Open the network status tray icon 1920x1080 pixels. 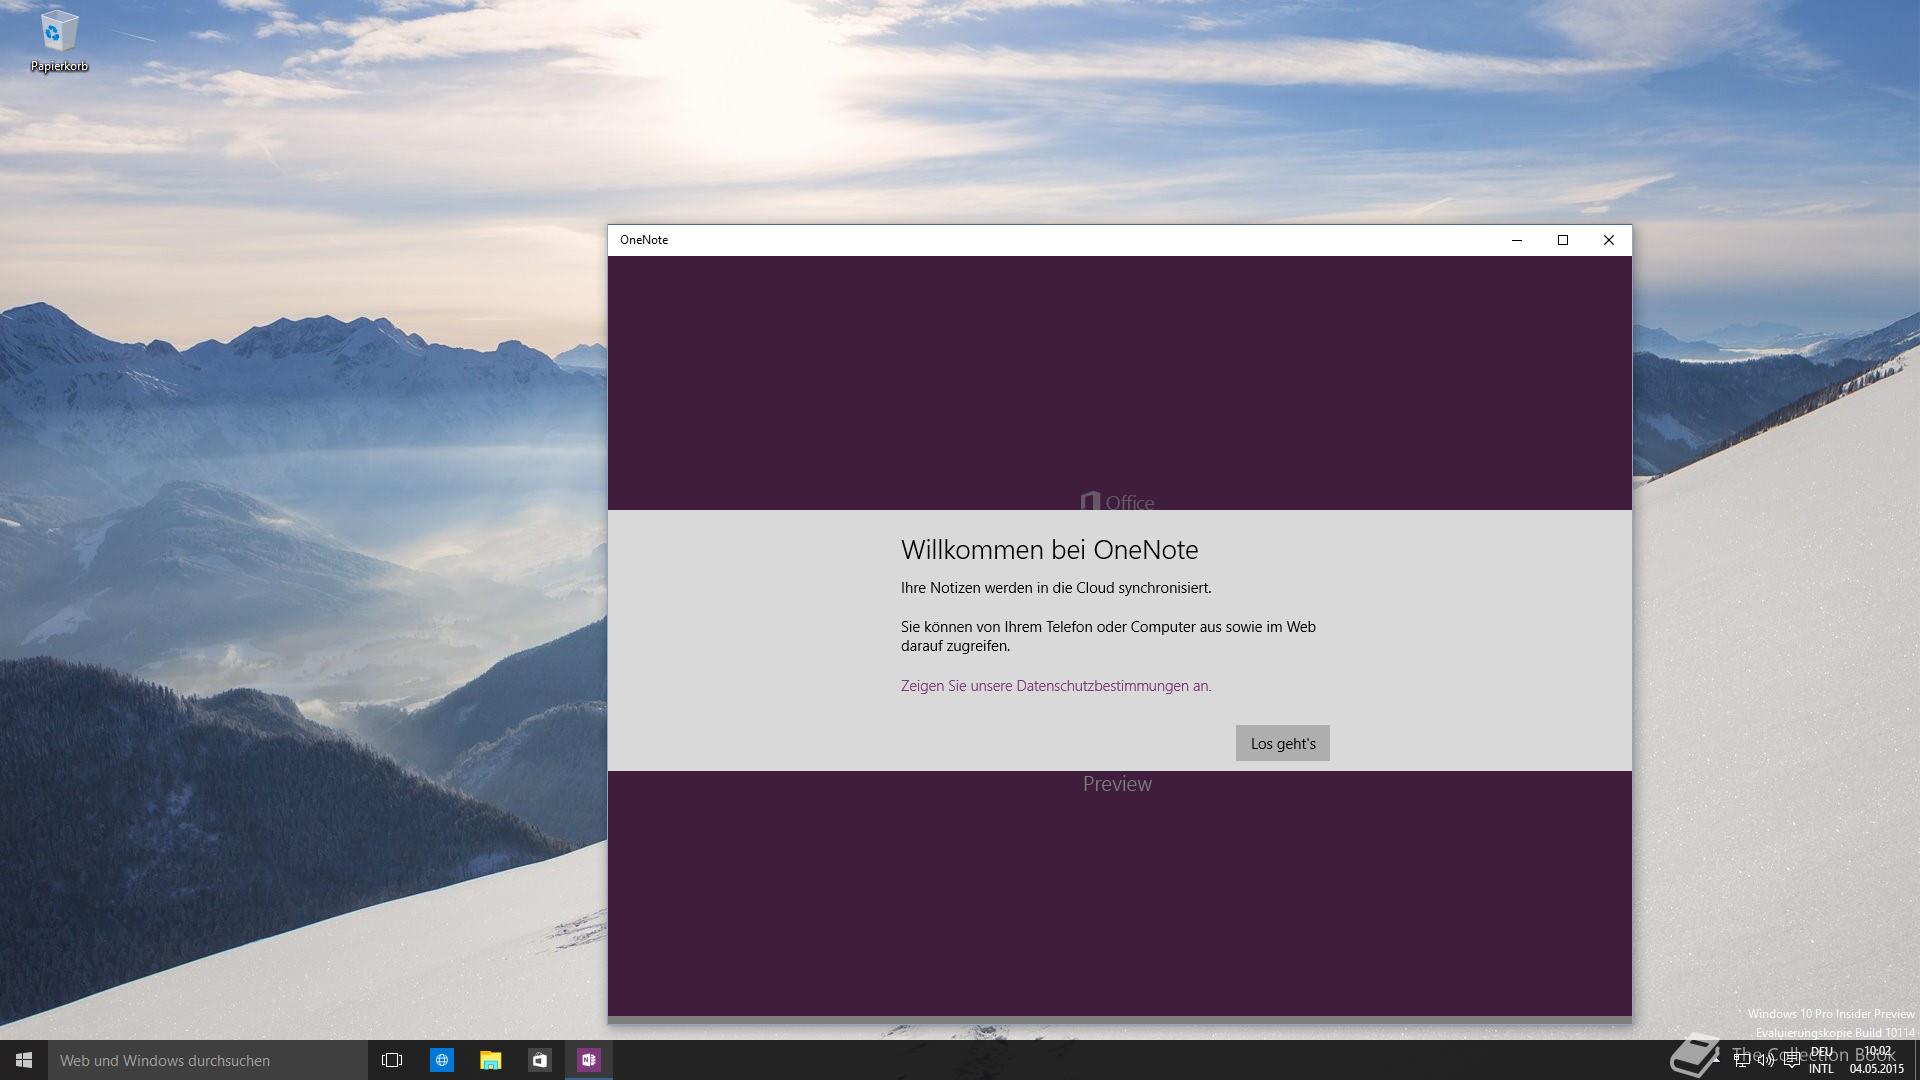pyautogui.click(x=1742, y=1060)
